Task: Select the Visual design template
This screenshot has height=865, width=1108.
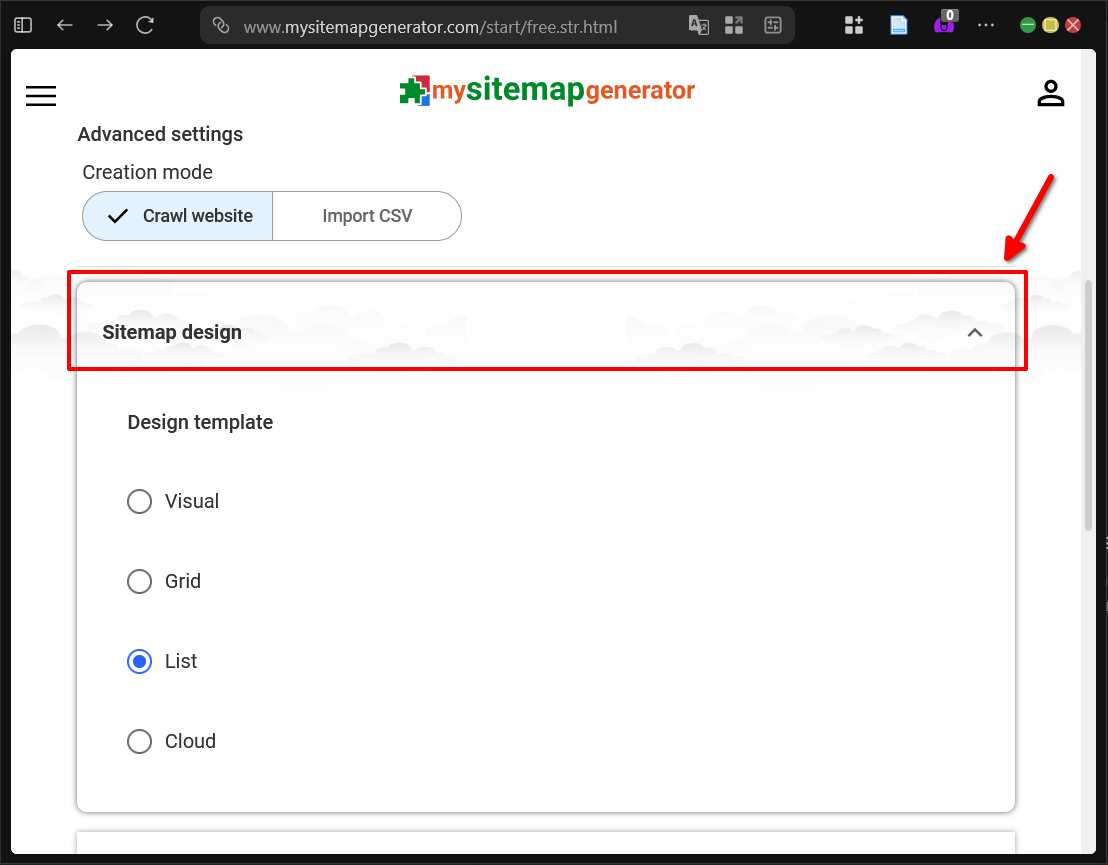Action: point(140,501)
